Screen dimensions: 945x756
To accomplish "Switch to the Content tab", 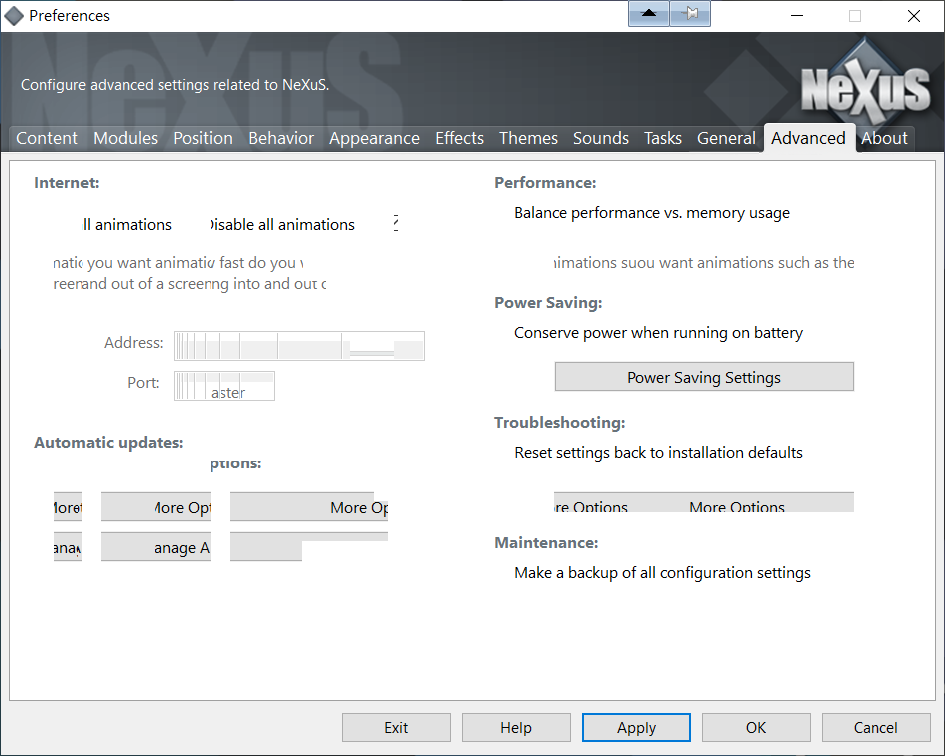I will click(47, 138).
